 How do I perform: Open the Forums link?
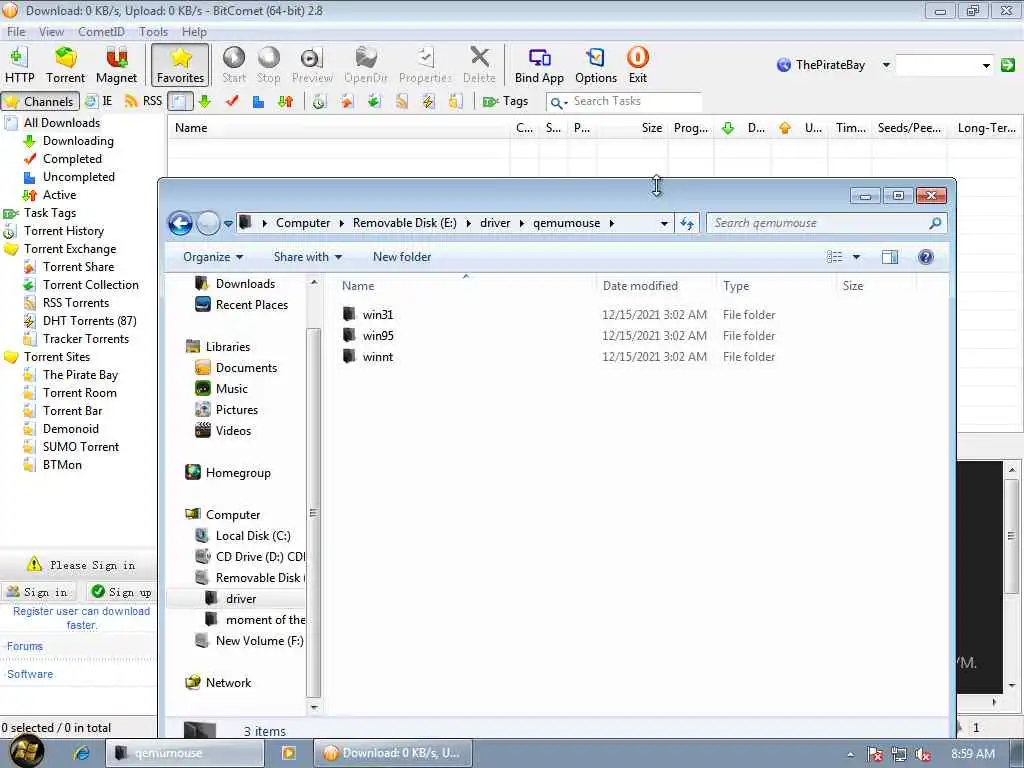pyautogui.click(x=25, y=646)
